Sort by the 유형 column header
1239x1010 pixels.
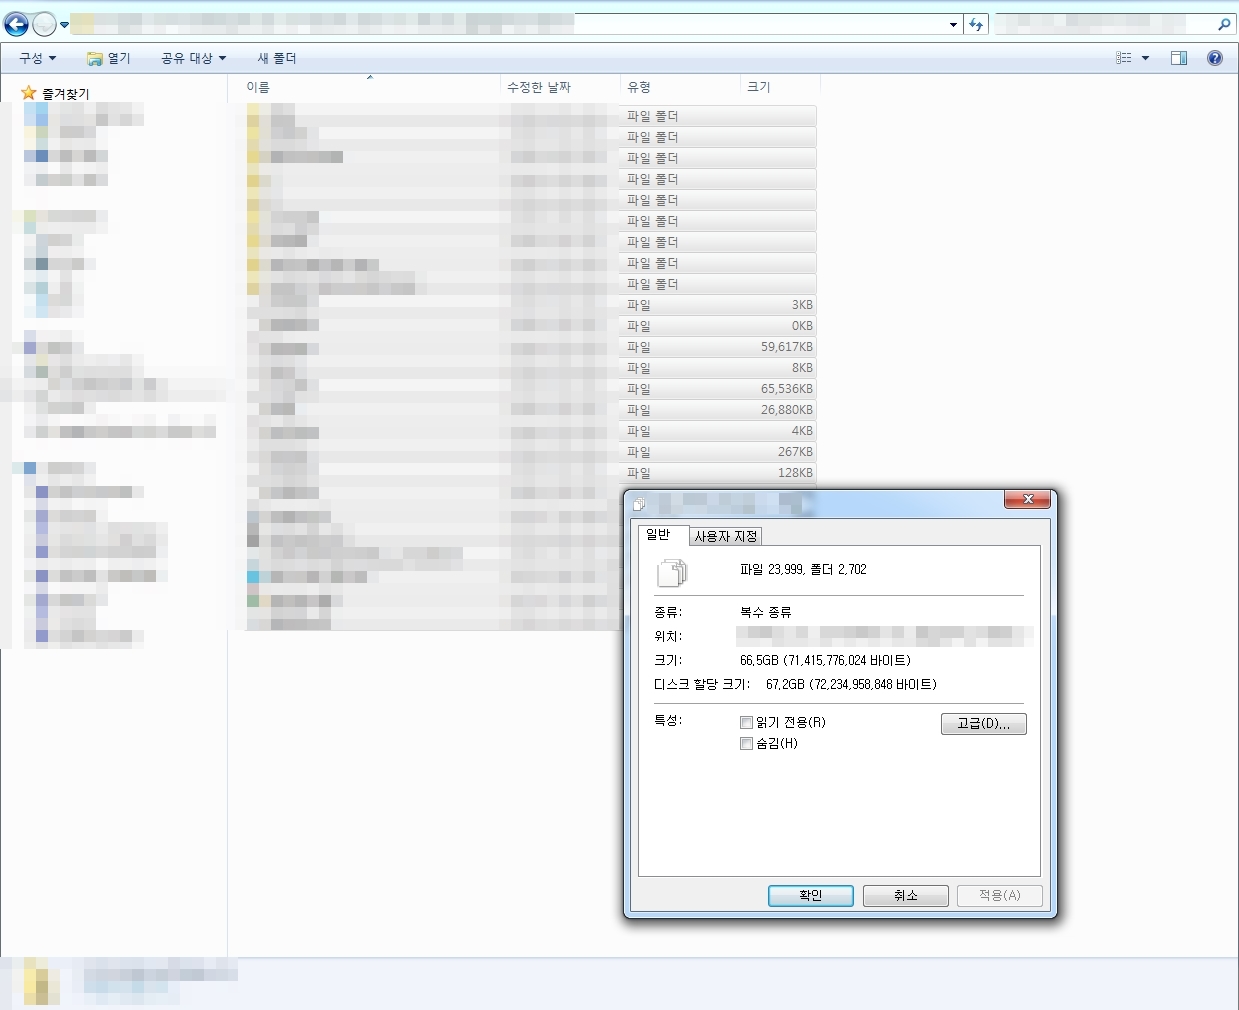pyautogui.click(x=680, y=87)
